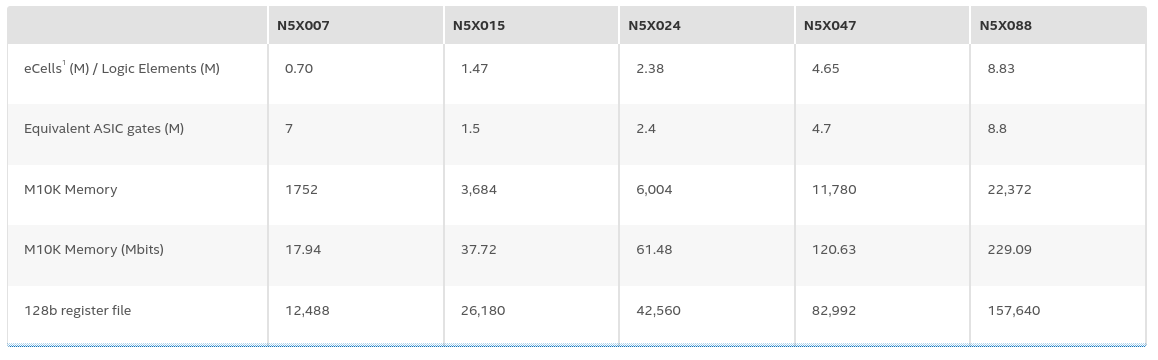Image resolution: width=1158 pixels, height=360 pixels.
Task: Select the 3,684 M10K Memory cell
Action: click(479, 190)
